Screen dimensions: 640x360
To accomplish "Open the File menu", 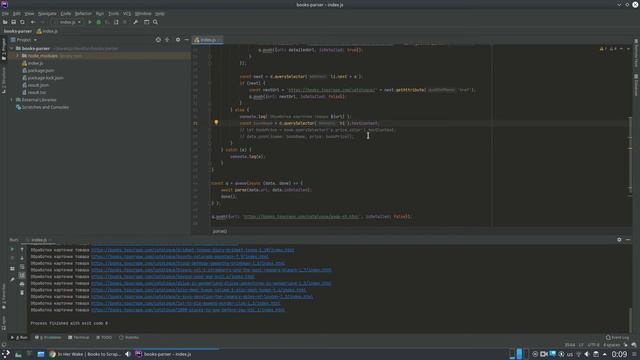I will pos(5,13).
